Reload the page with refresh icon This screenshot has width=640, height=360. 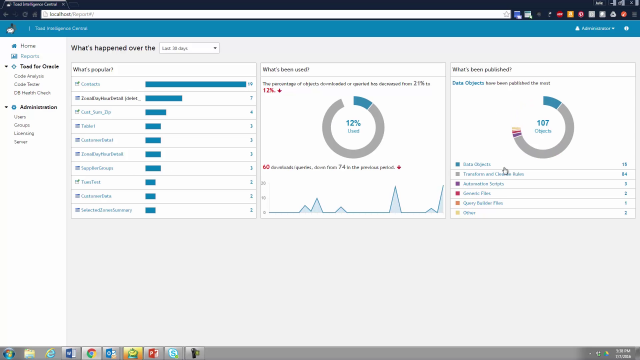click(25, 14)
